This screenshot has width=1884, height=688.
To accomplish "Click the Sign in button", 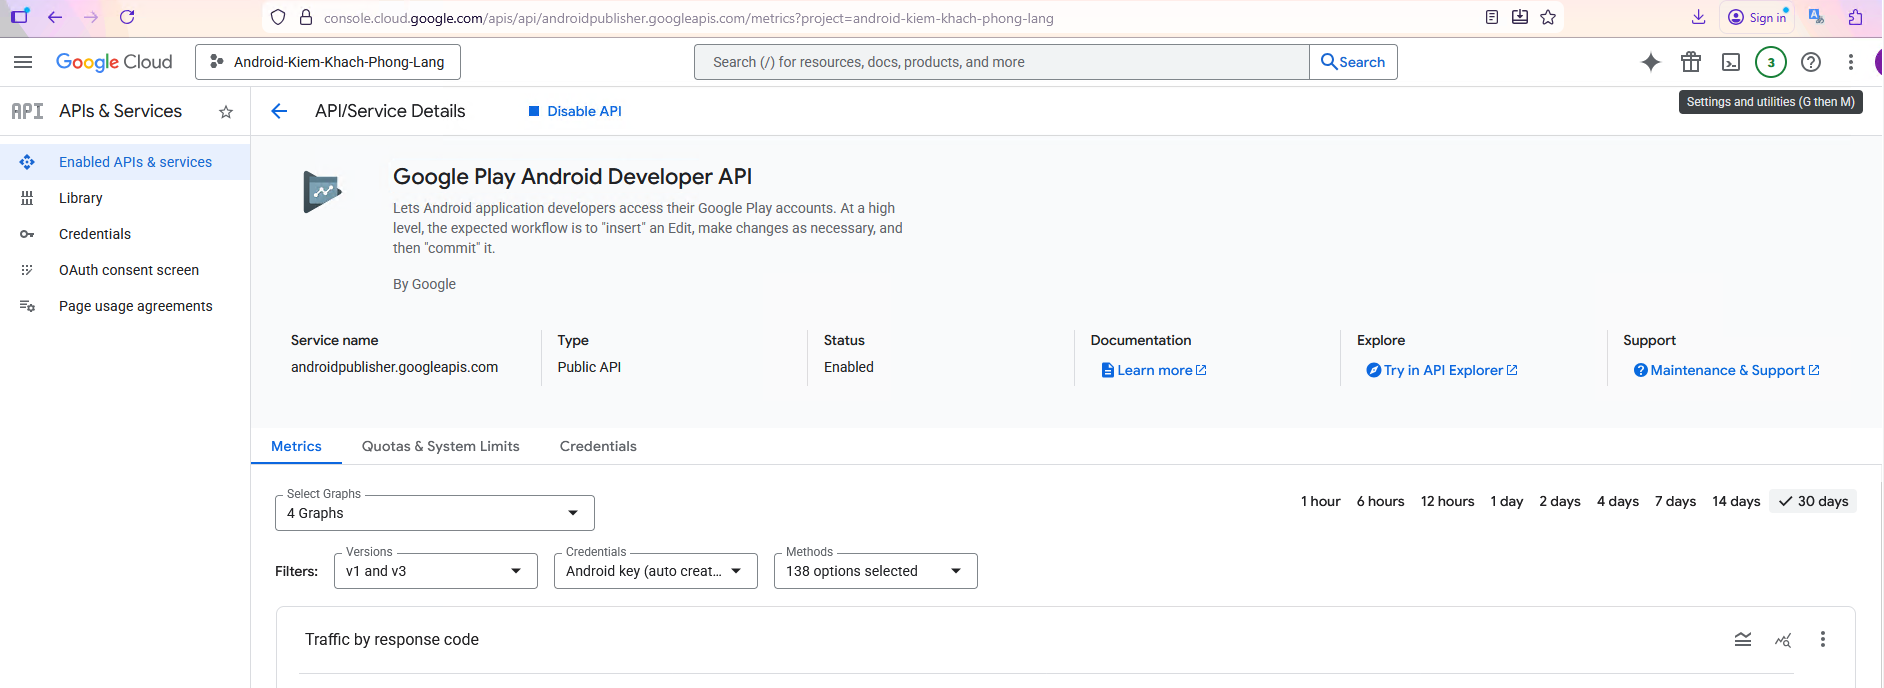I will (x=1757, y=17).
